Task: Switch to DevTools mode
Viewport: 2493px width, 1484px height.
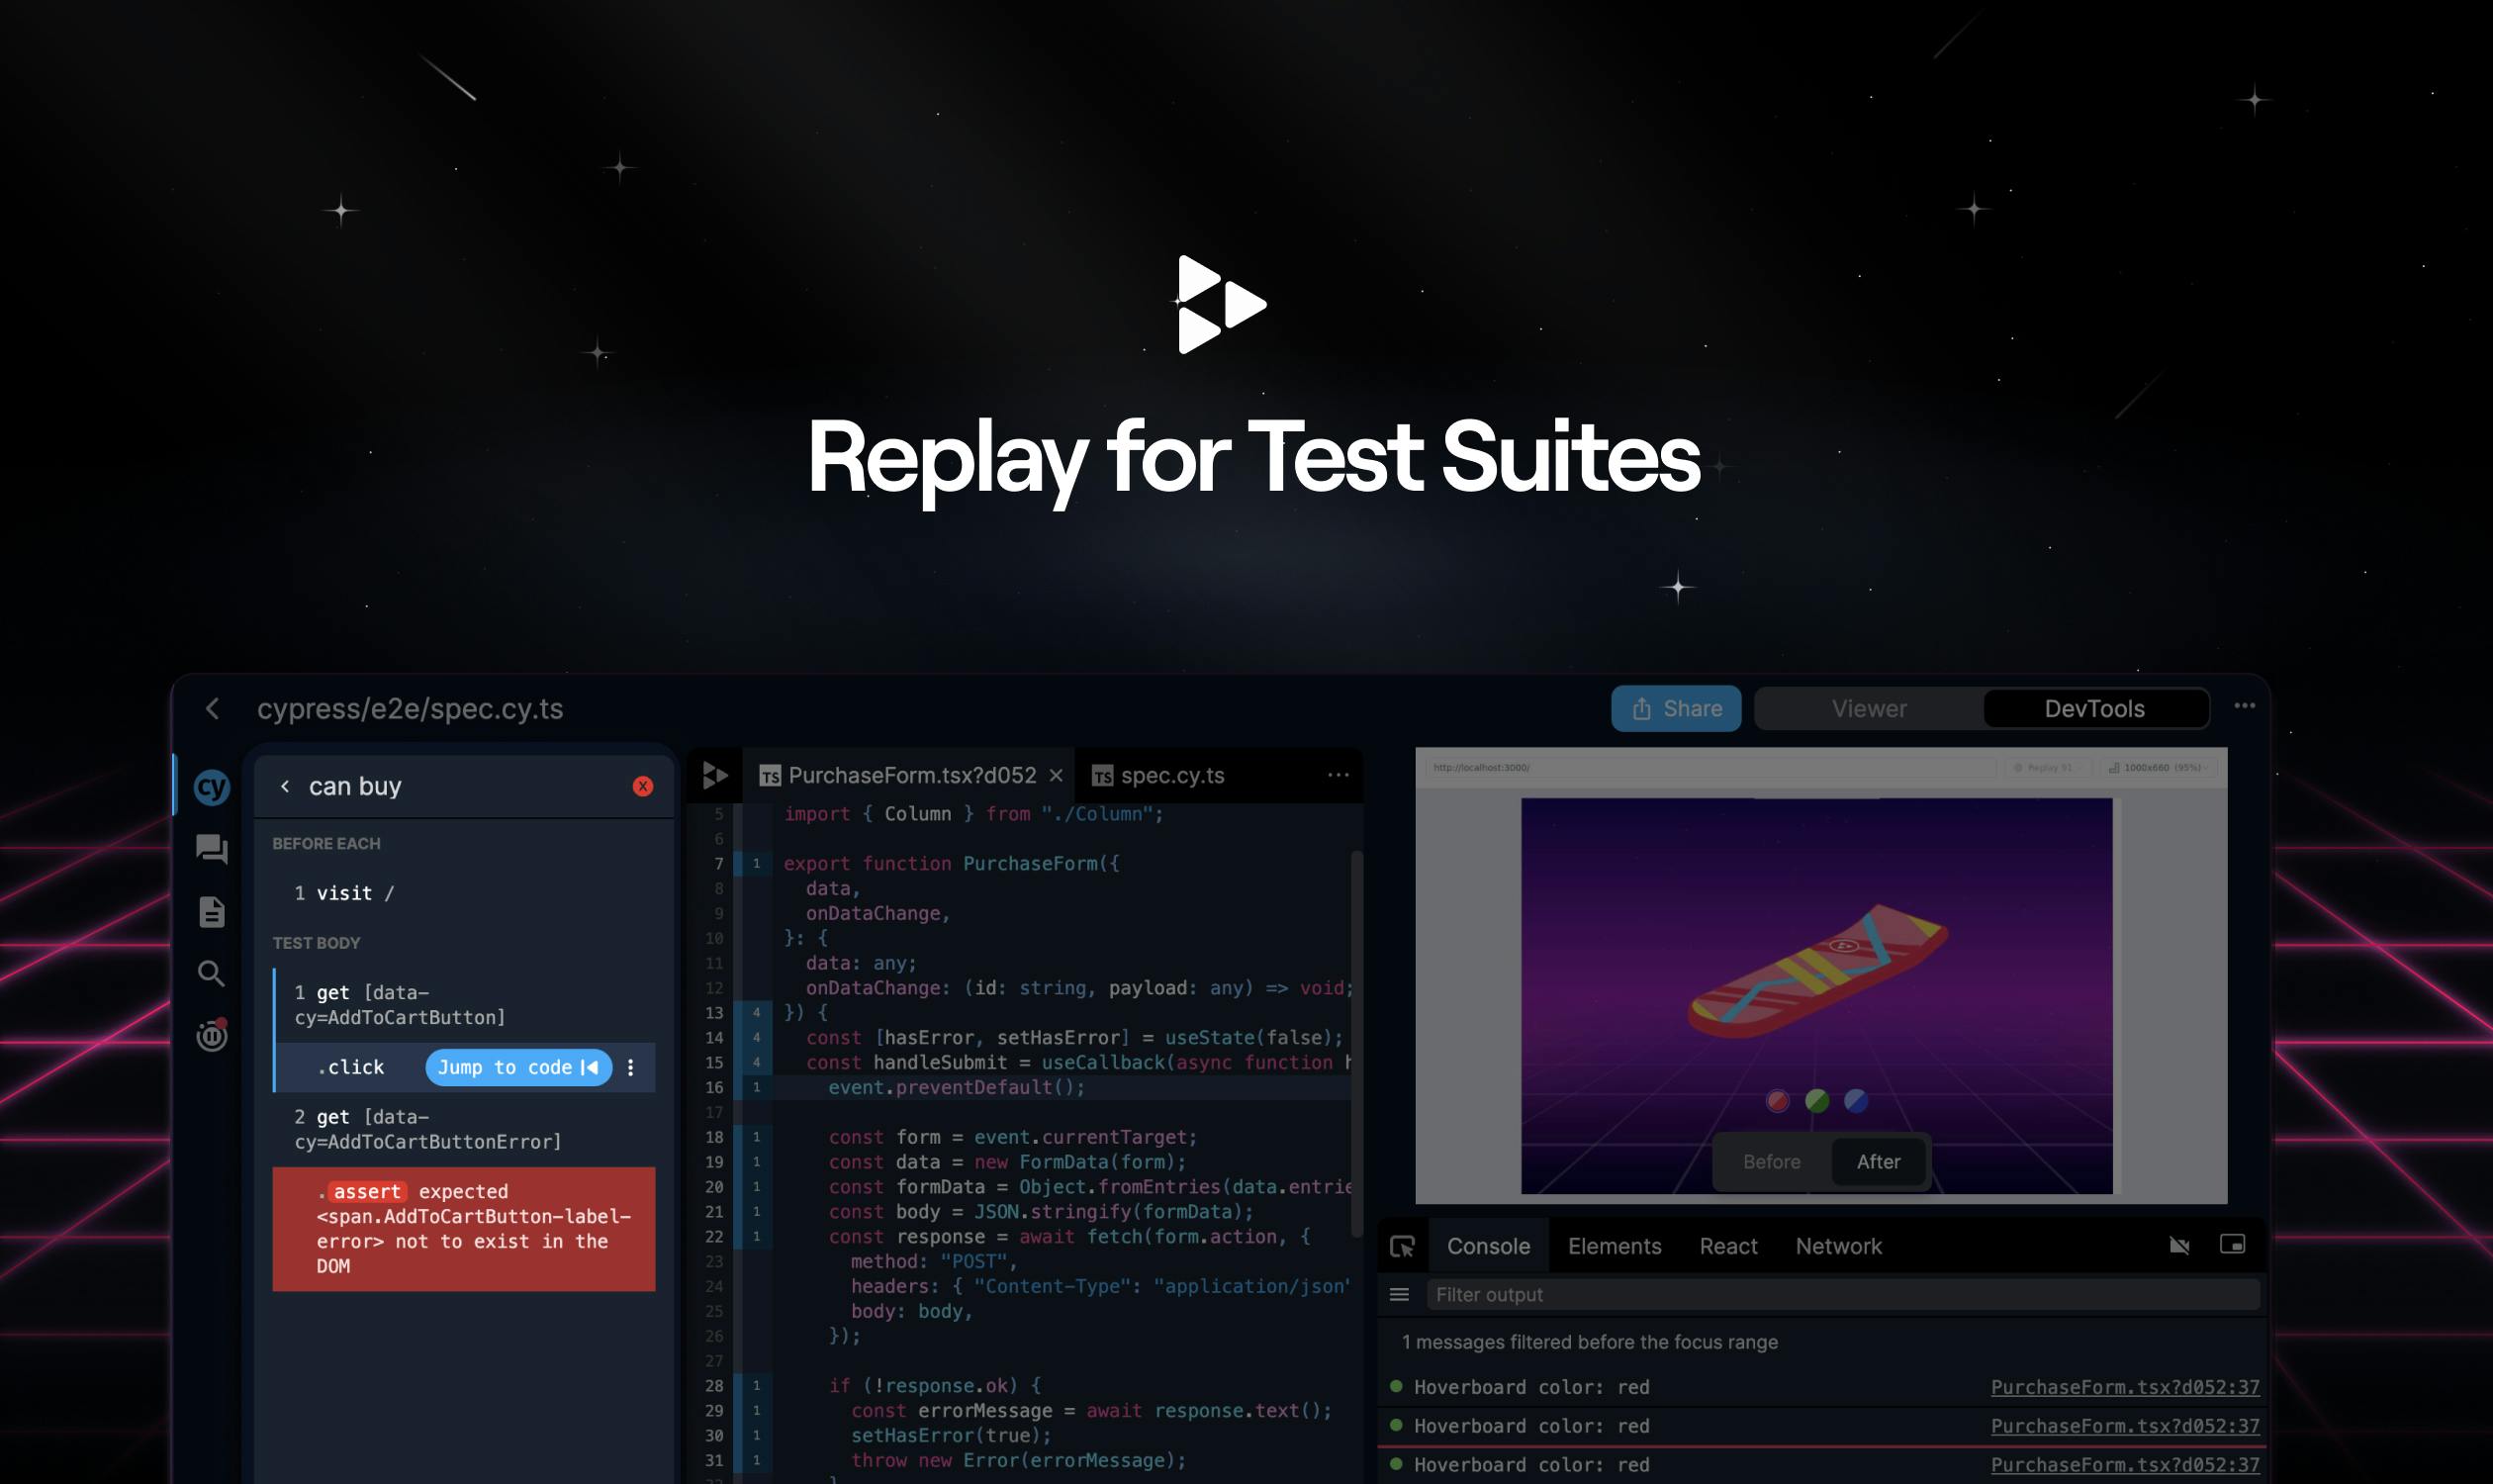Action: click(2094, 709)
